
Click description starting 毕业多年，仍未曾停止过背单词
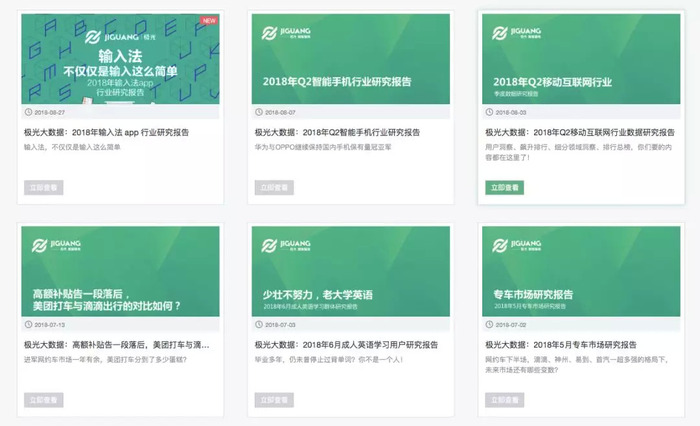click(329, 359)
